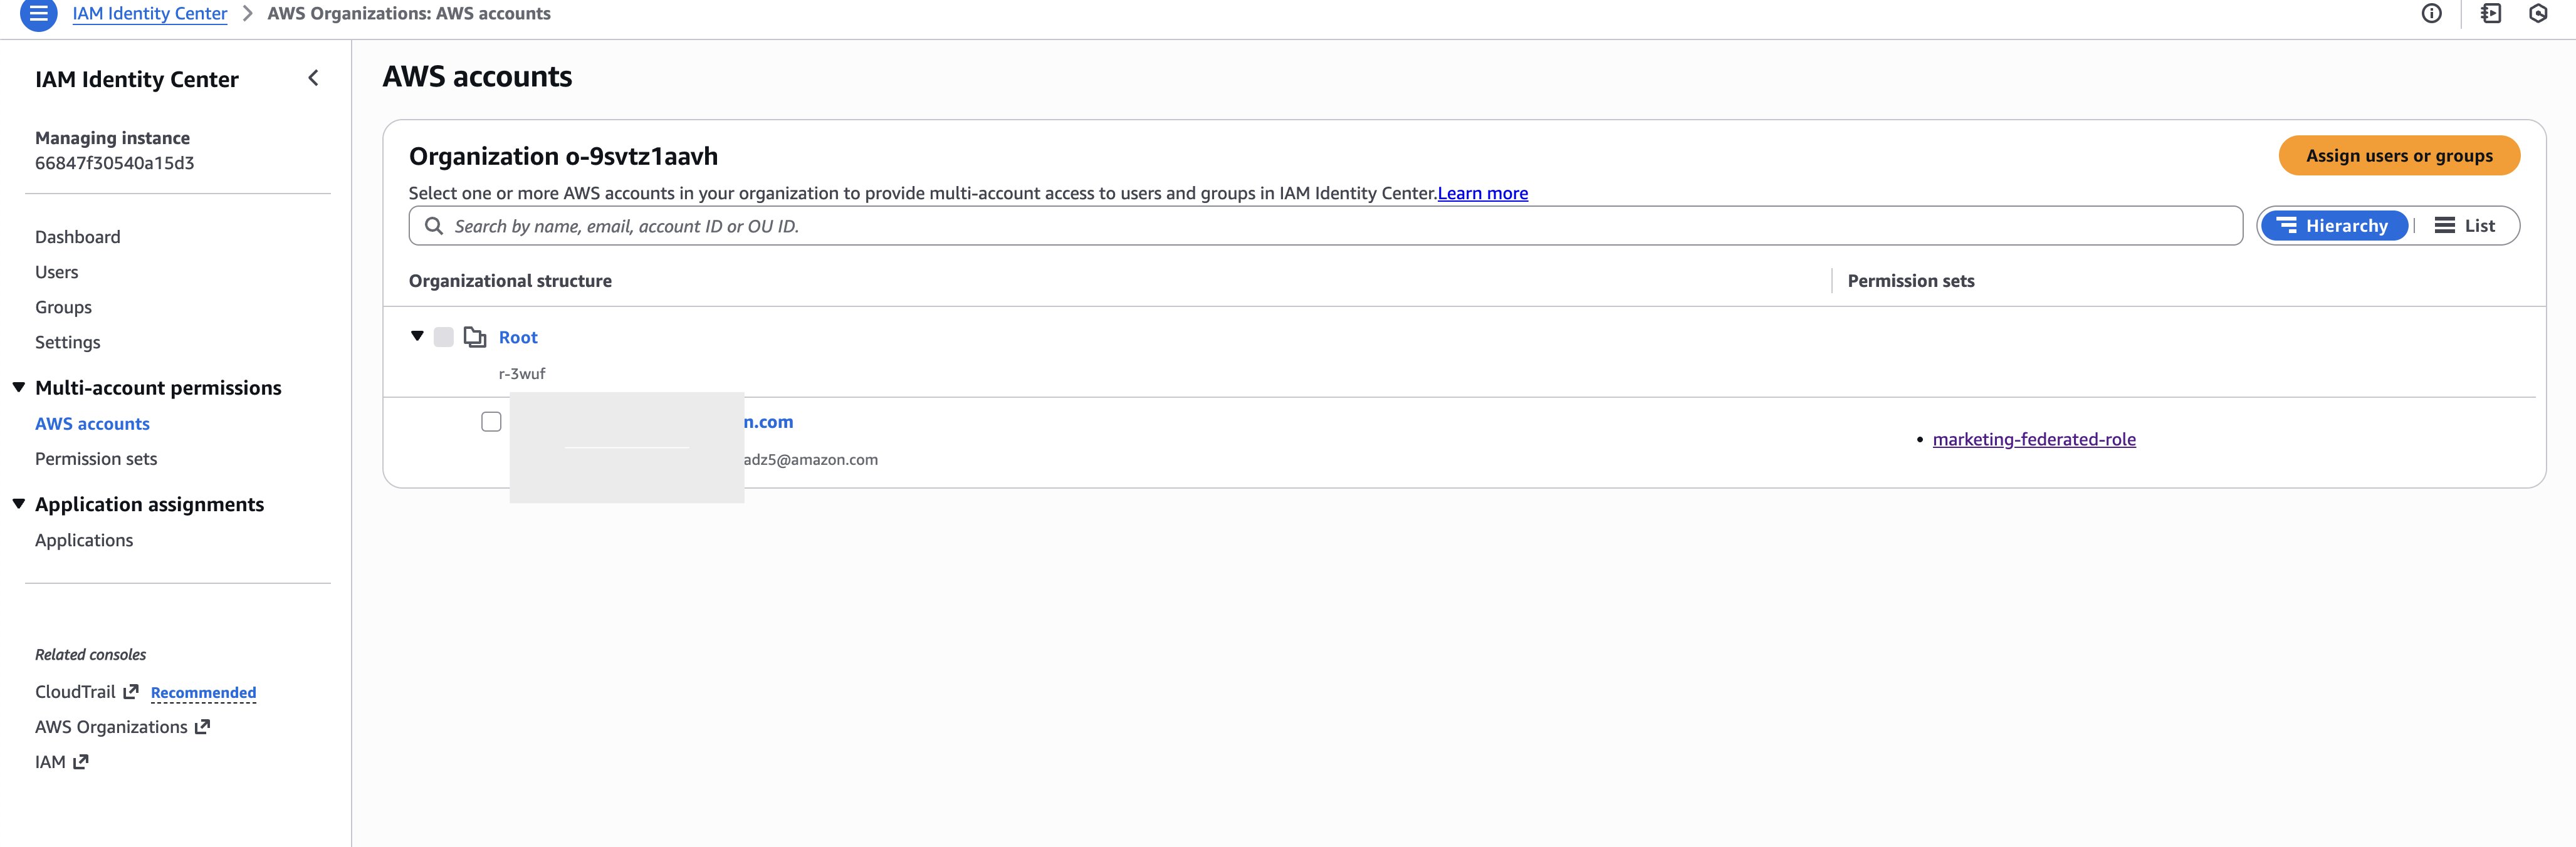2576x847 pixels.
Task: Collapse the Application assignments section
Action: click(18, 504)
